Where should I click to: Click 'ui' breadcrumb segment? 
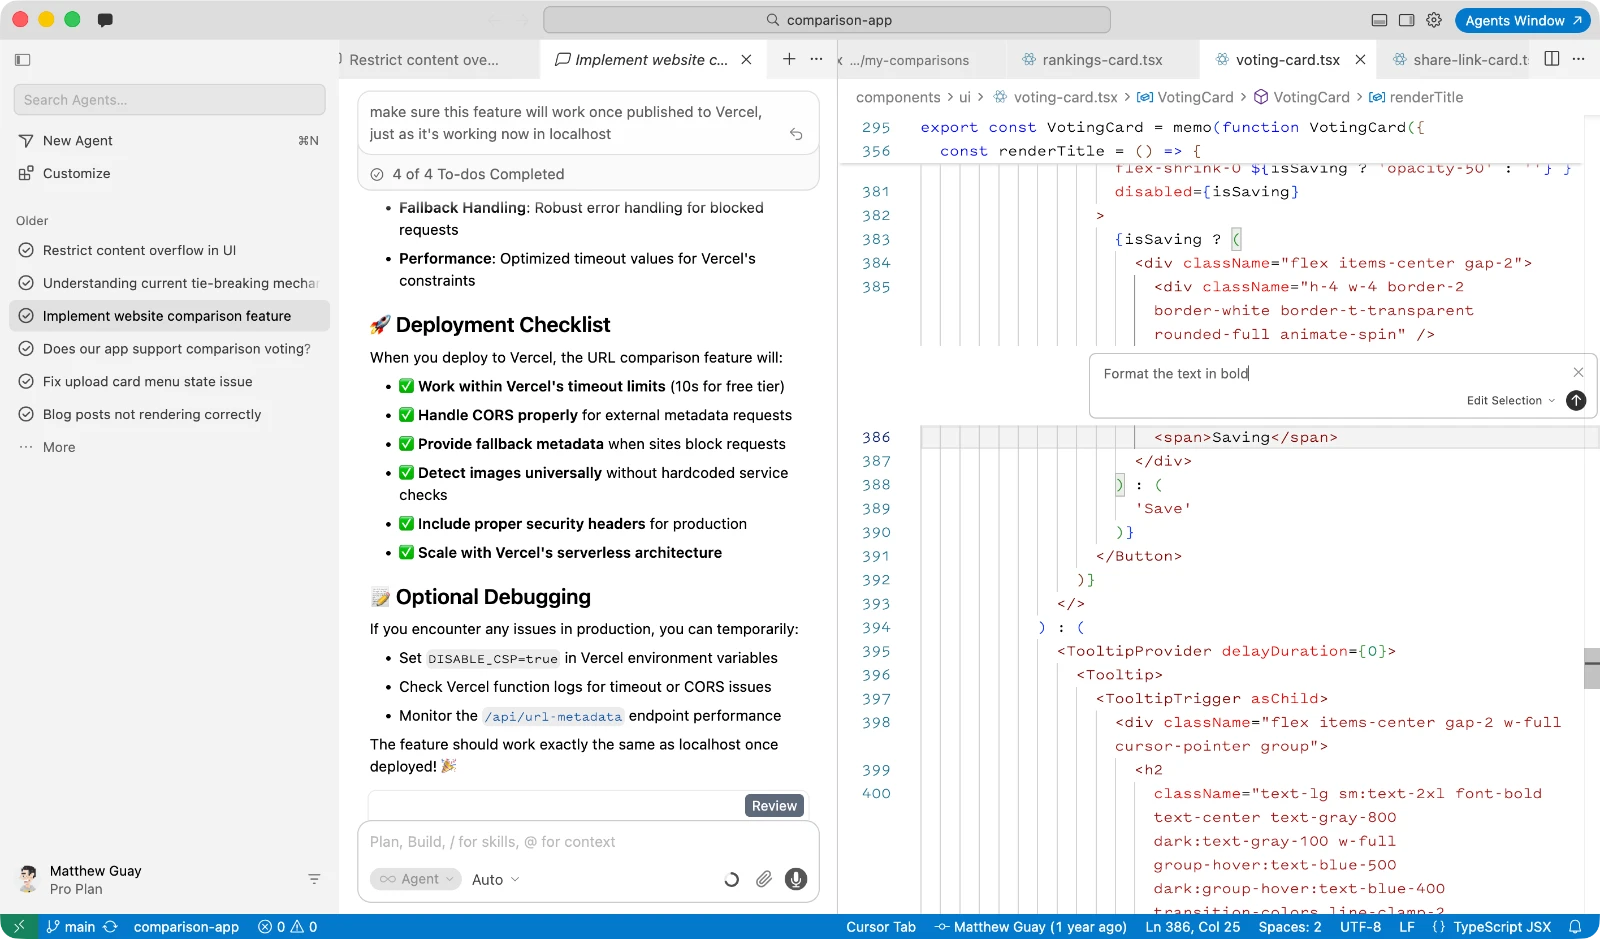[x=965, y=97]
